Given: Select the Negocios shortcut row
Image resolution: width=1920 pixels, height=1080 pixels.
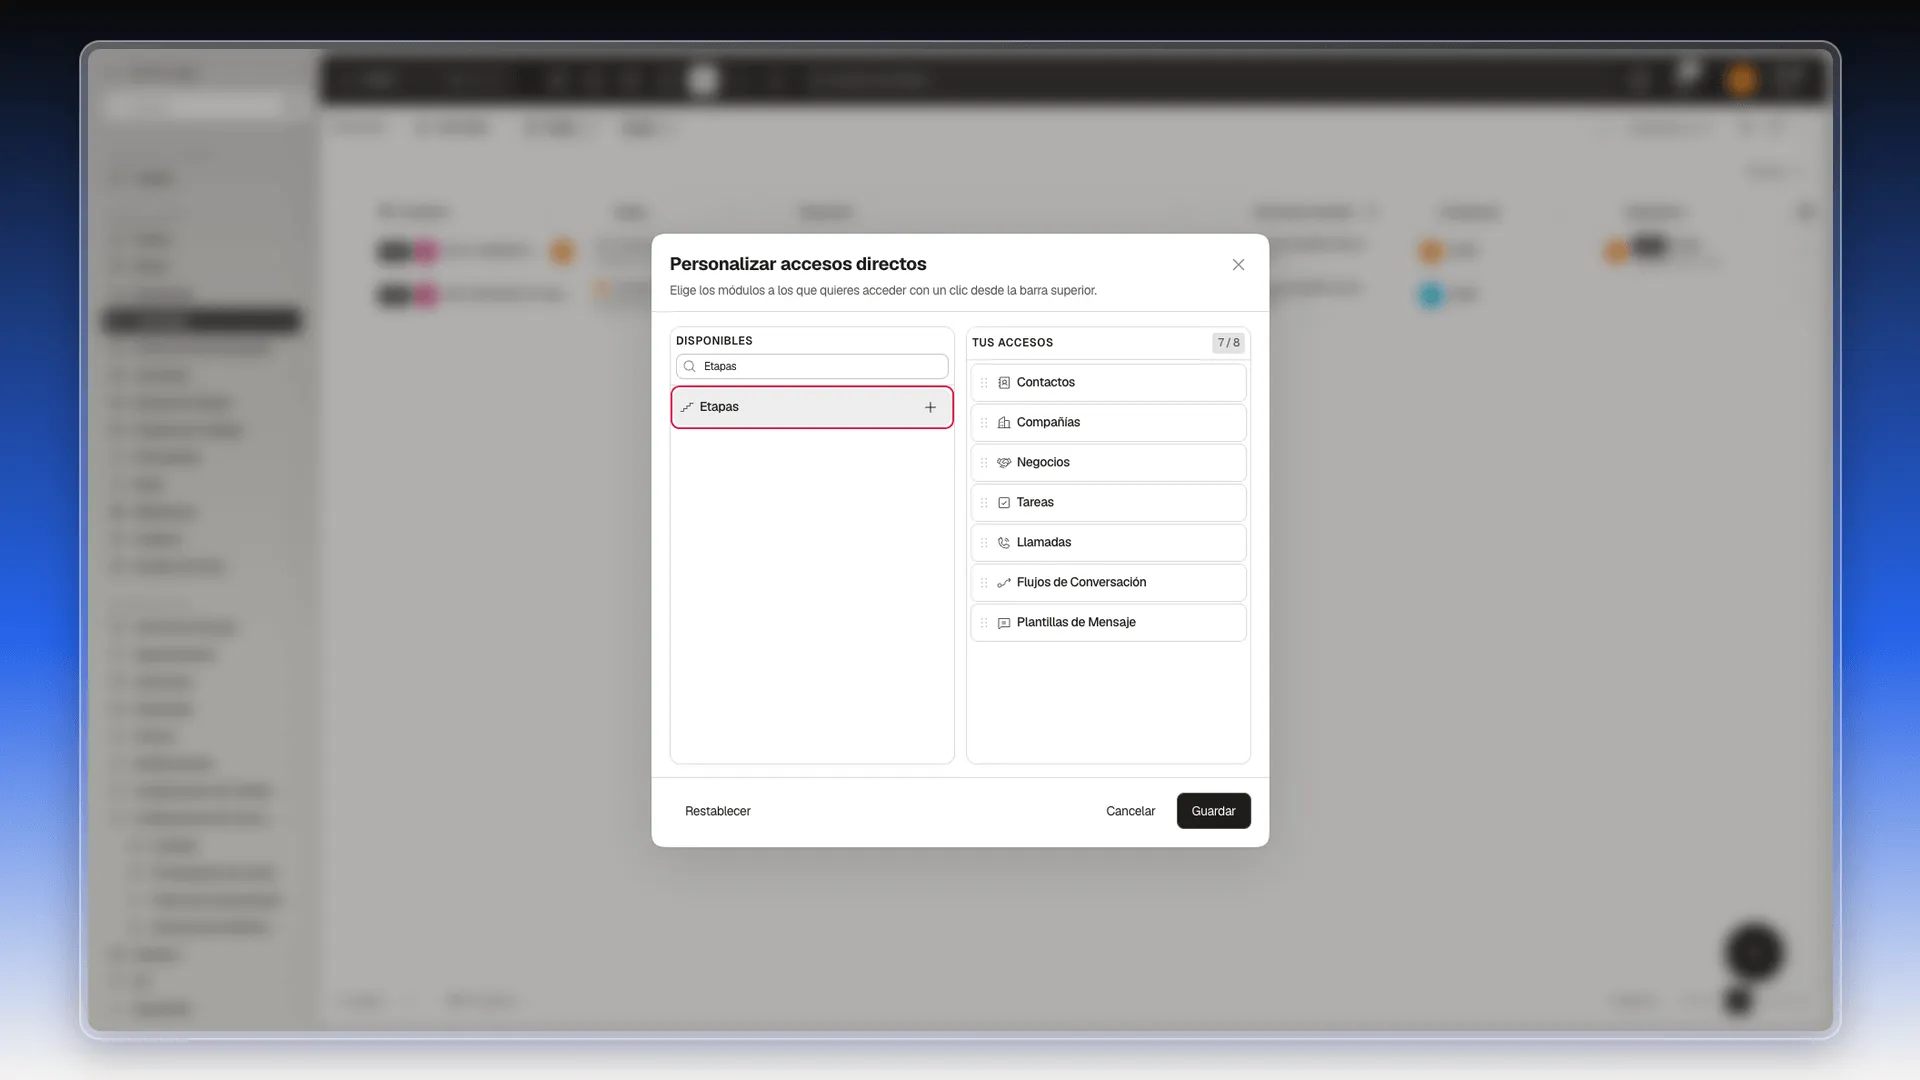Looking at the screenshot, I should (x=1108, y=462).
